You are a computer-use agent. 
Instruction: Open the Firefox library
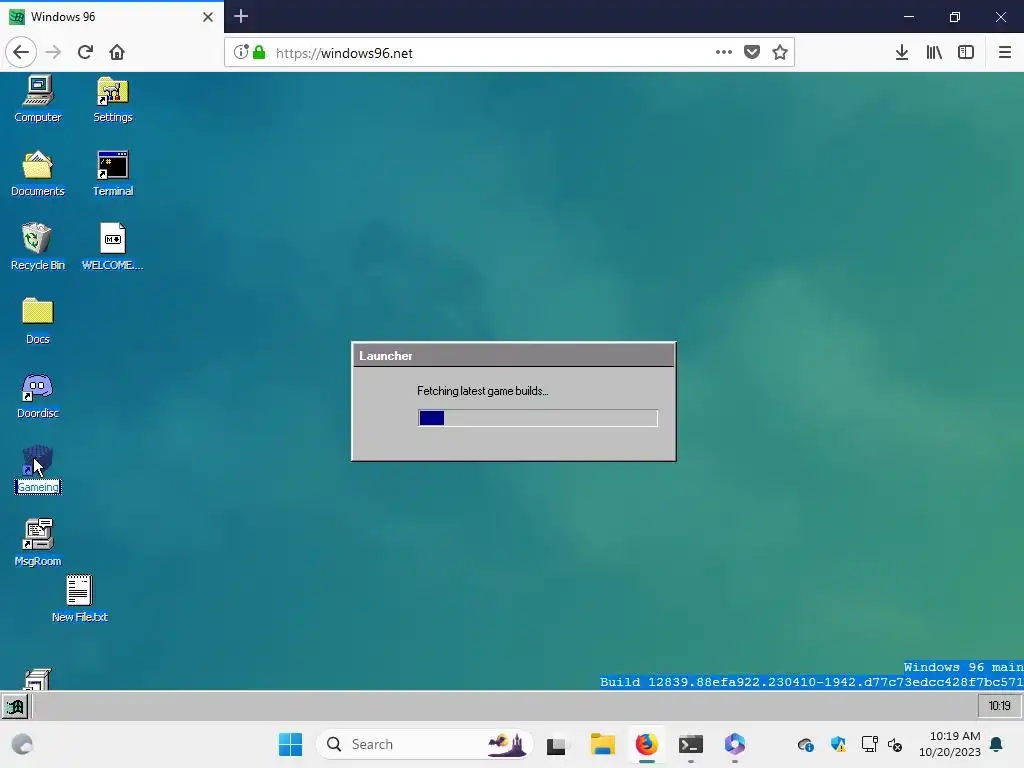coord(934,52)
